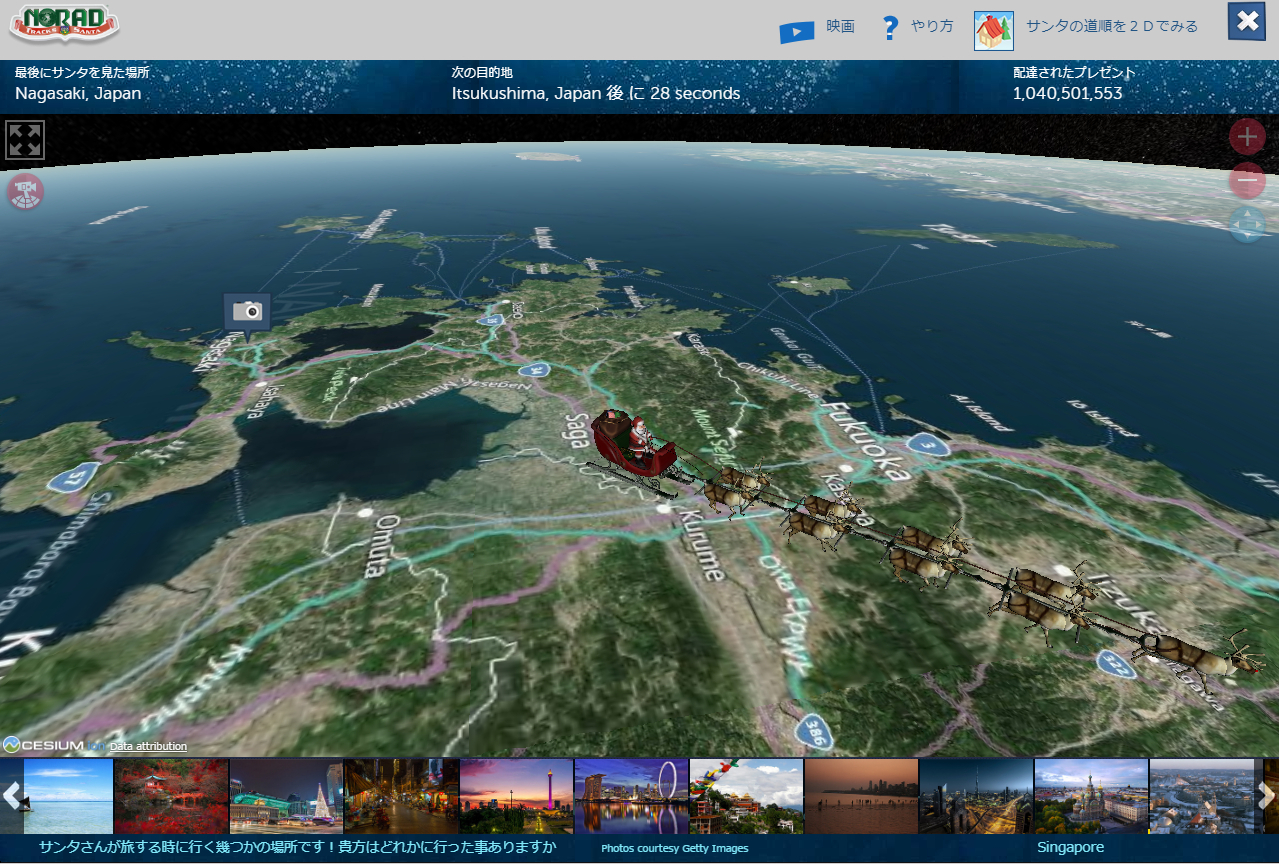Click the 最後にサンタを見た場所 heading
This screenshot has height=864, width=1279.
[x=82, y=73]
